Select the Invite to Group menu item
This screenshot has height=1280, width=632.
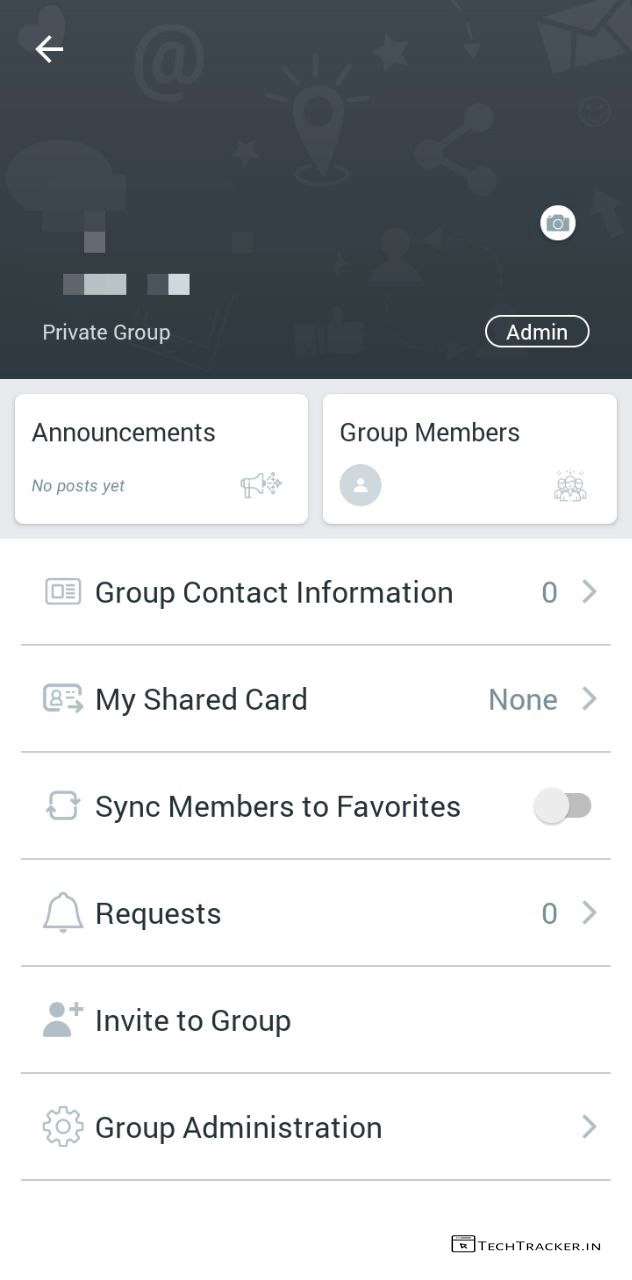193,1020
